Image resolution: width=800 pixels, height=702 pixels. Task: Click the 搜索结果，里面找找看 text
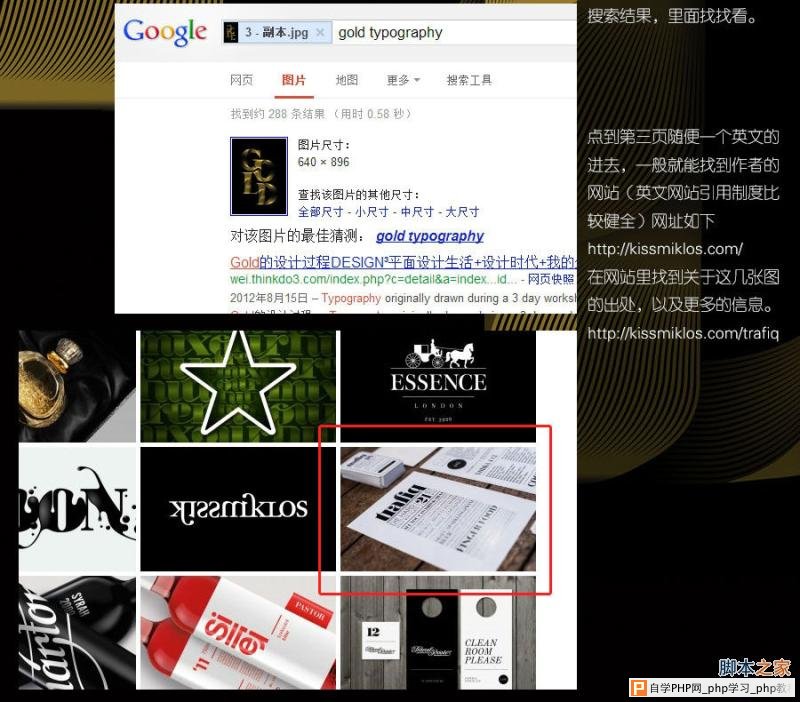point(672,16)
